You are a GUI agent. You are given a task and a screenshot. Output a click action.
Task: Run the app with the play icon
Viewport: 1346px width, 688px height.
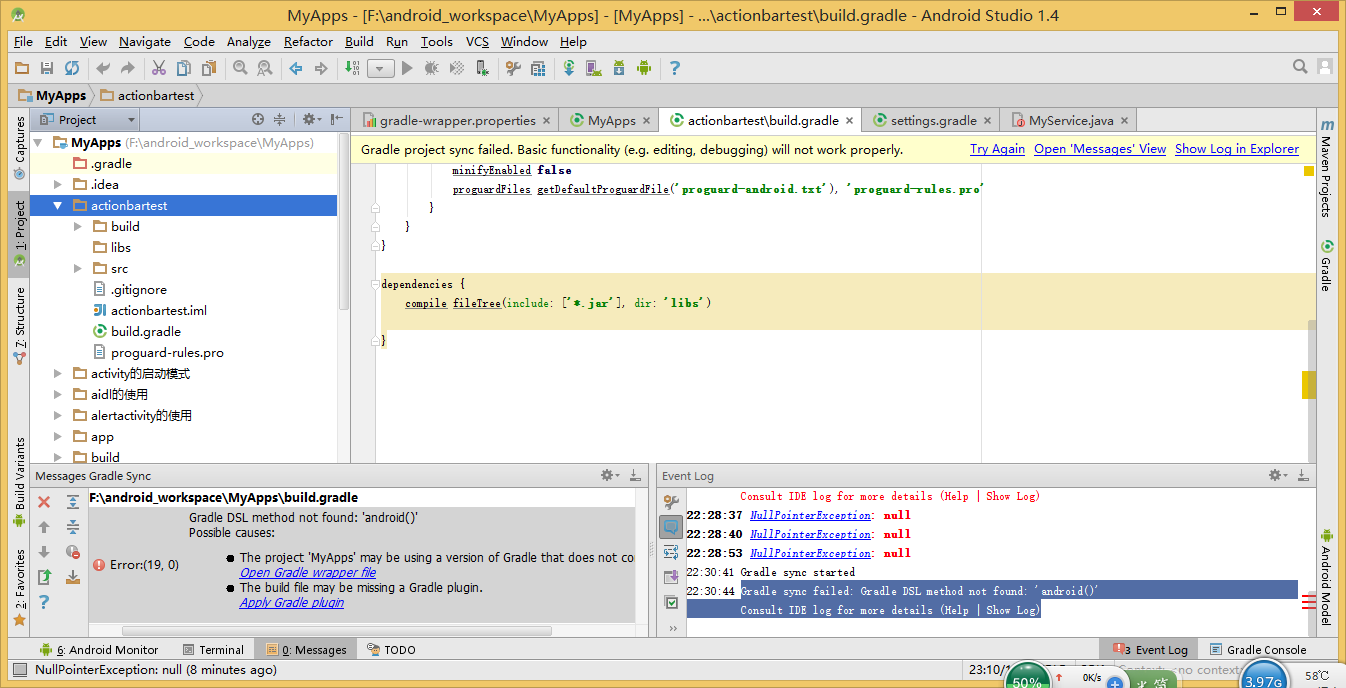[x=407, y=68]
